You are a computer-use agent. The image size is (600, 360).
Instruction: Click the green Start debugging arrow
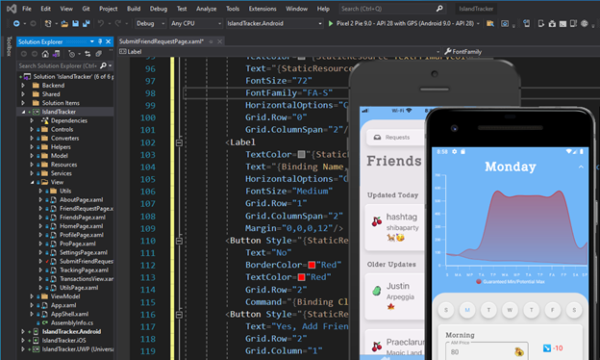tap(331, 23)
